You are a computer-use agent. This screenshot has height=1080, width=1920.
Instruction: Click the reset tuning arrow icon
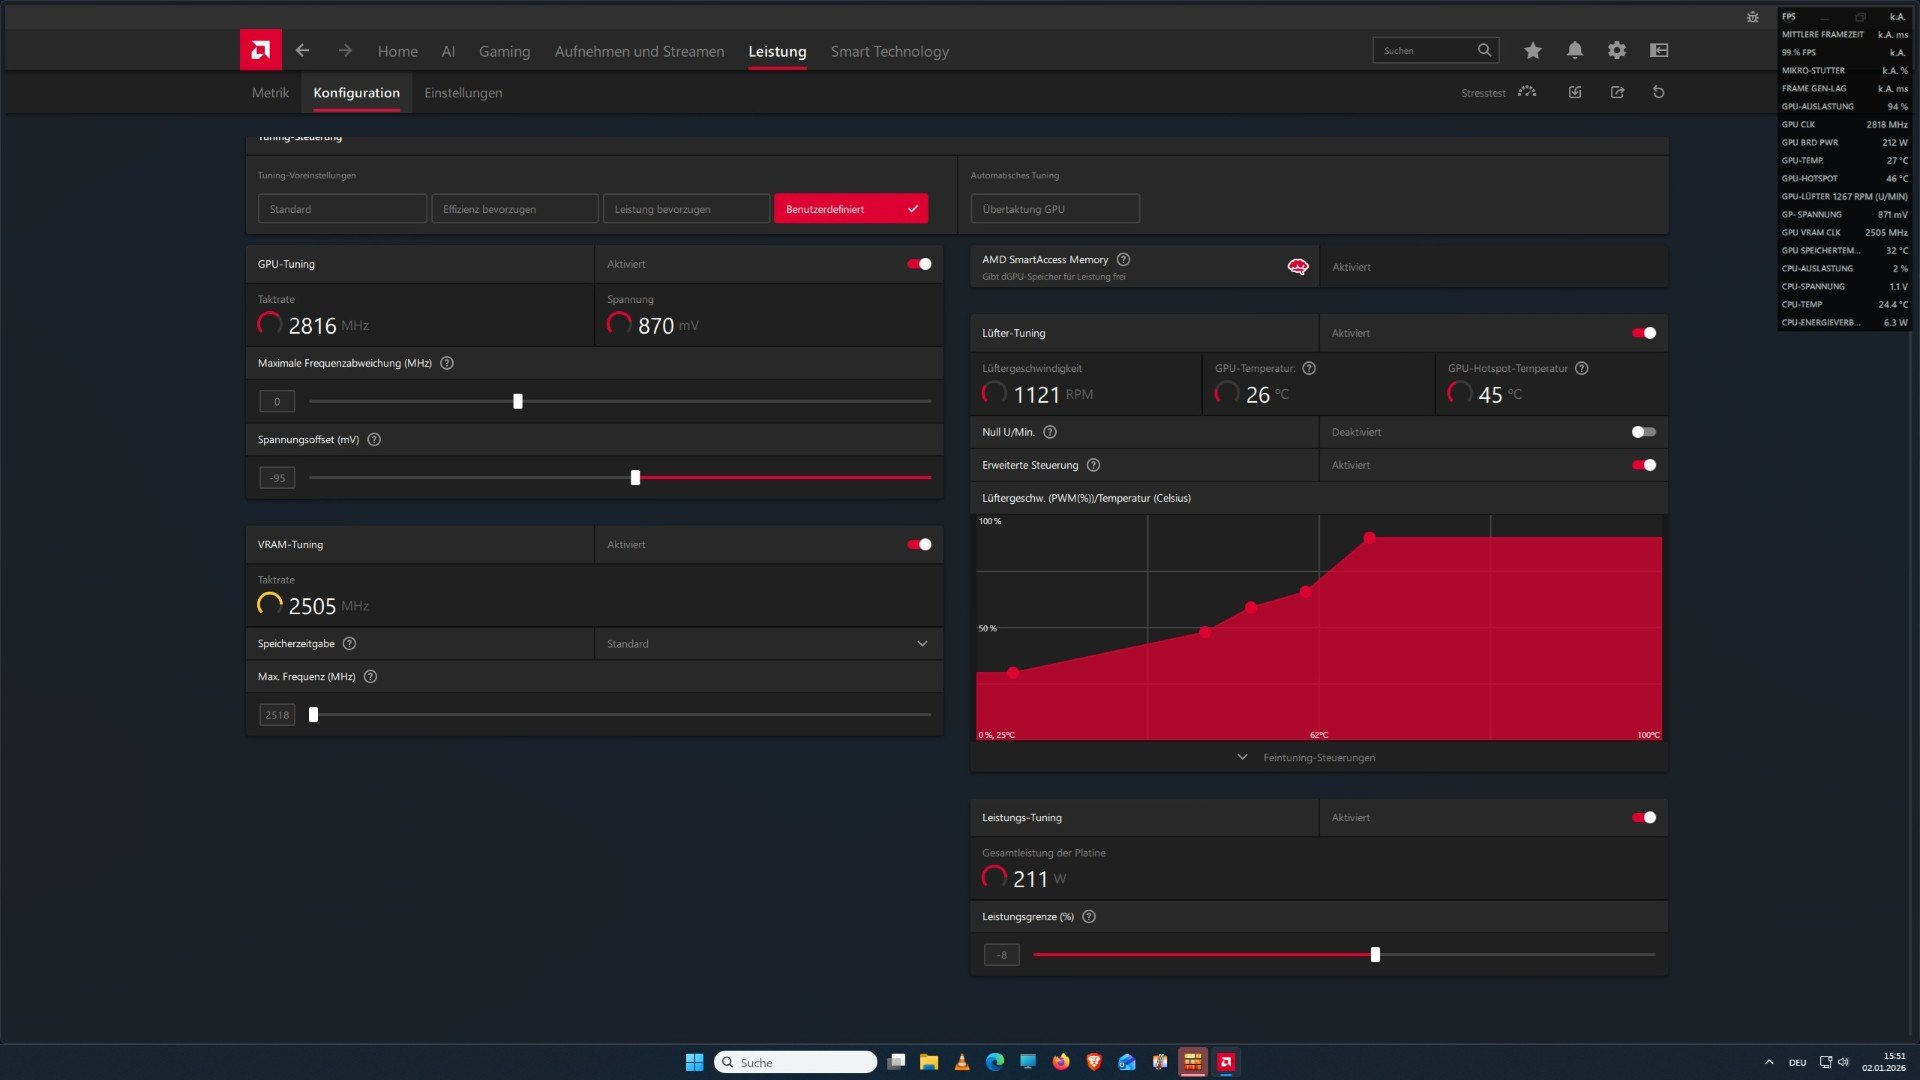click(1658, 92)
